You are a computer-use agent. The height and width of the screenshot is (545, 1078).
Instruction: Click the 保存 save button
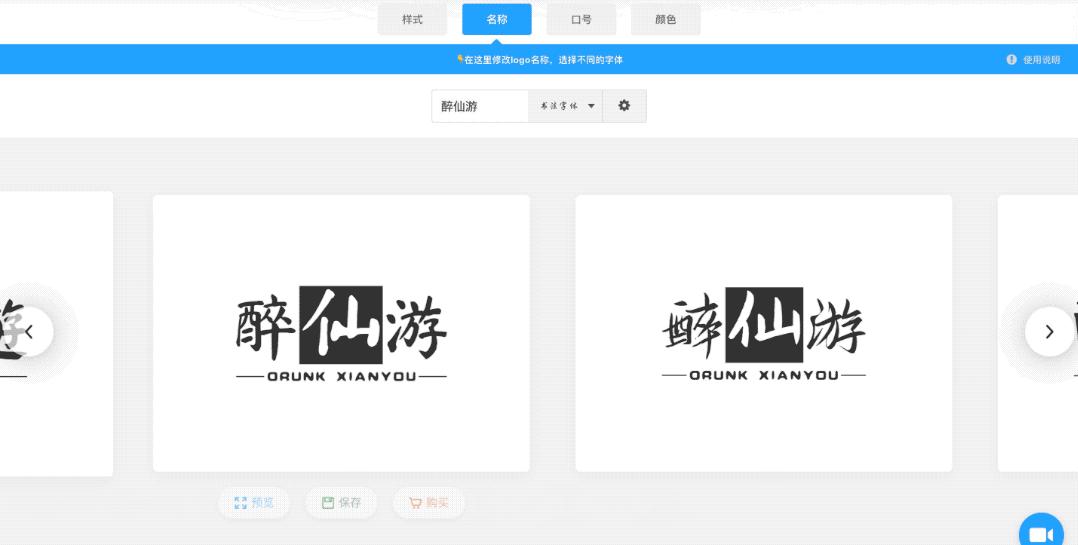(341, 503)
